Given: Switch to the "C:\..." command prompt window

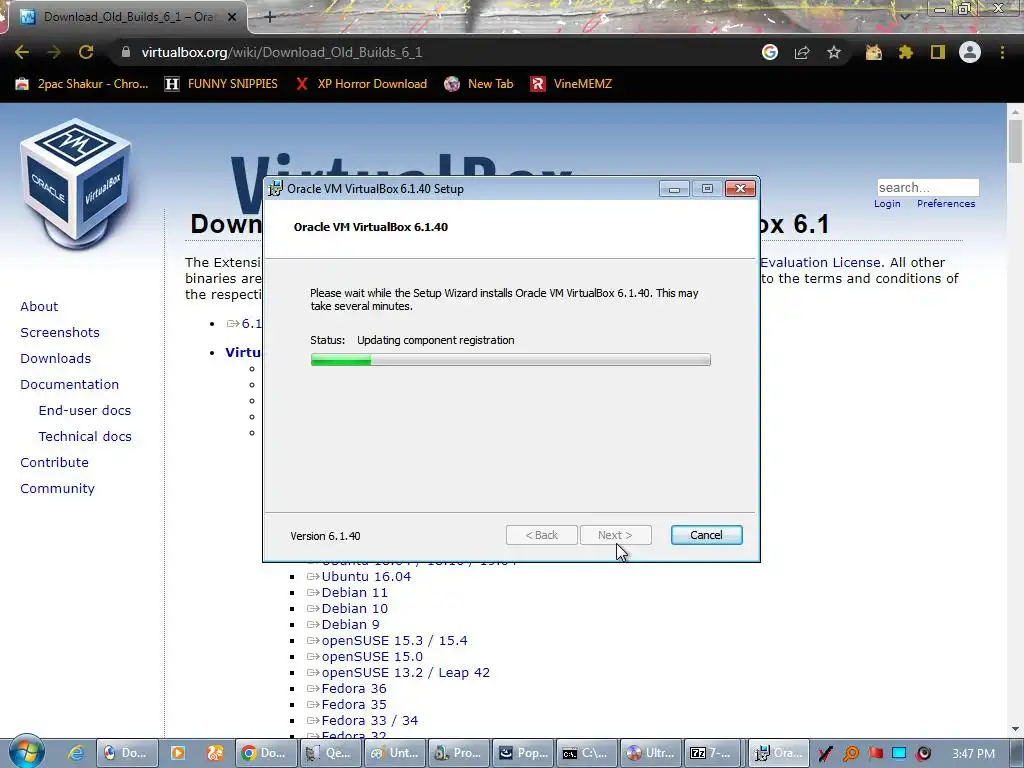Looking at the screenshot, I should (586, 753).
